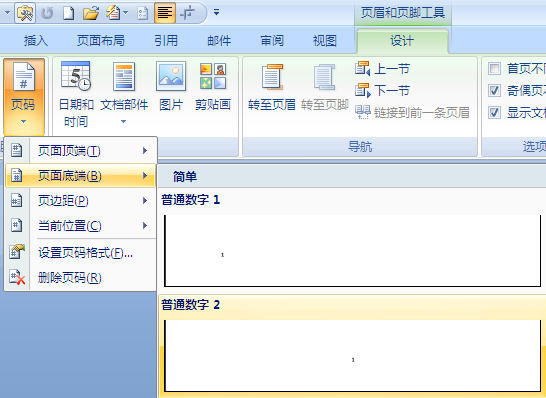
Task: Insert 剪贴画 clip art
Action: click(x=213, y=86)
